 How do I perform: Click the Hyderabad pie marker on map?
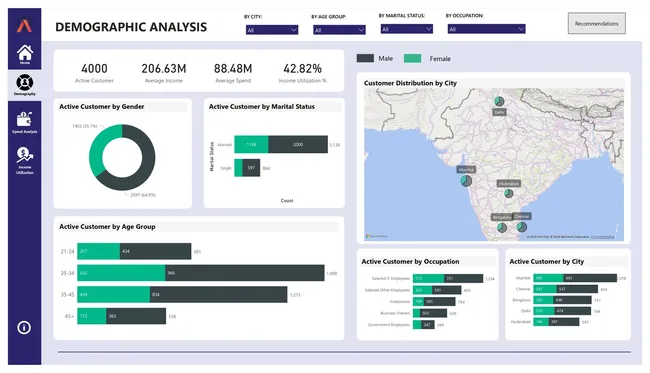[x=509, y=193]
